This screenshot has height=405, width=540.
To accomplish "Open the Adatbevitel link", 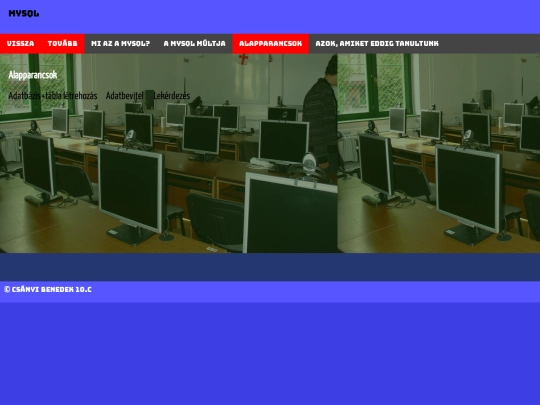I will click(x=124, y=96).
